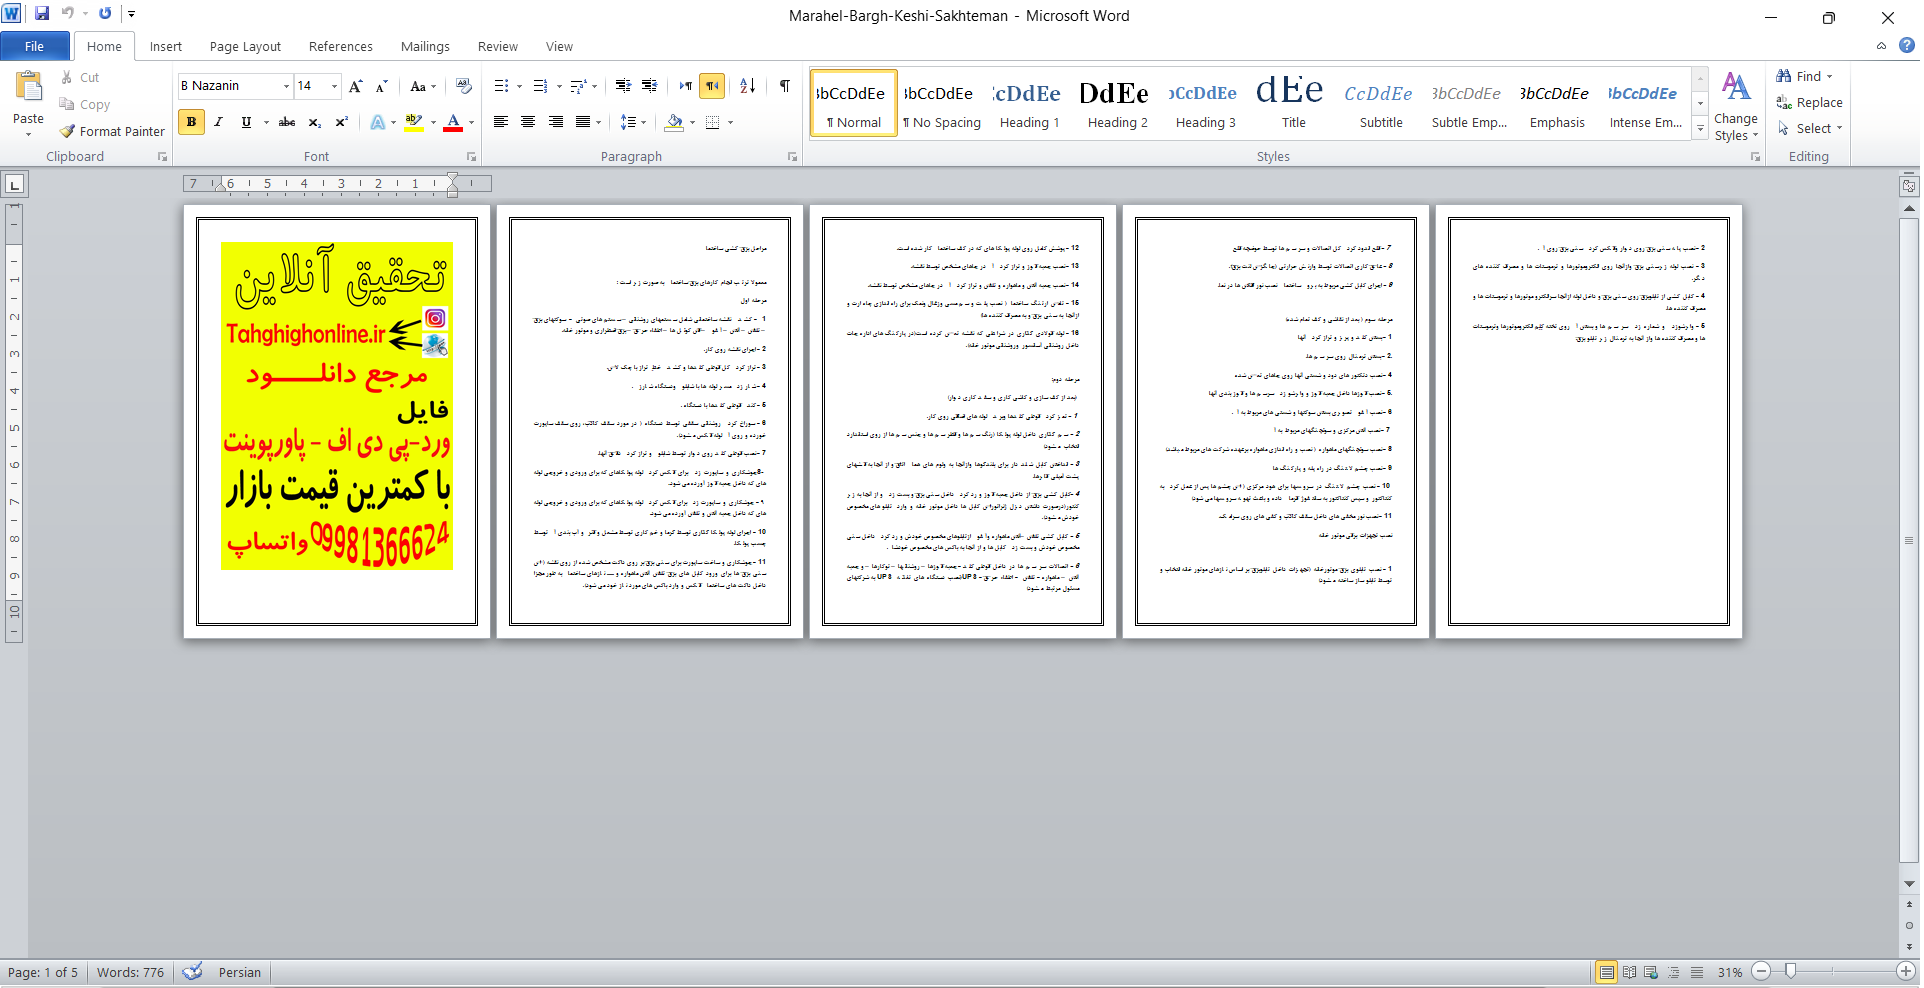Click the Justify alignment icon
The width and height of the screenshot is (1924, 988).
click(582, 122)
